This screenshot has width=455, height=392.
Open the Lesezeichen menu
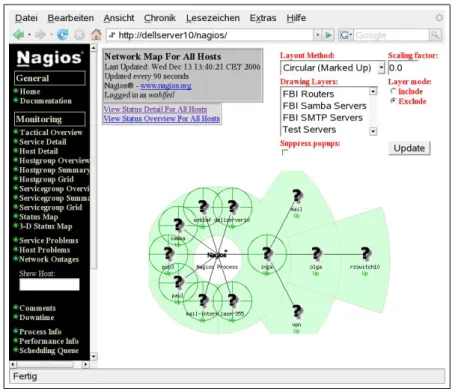[213, 18]
